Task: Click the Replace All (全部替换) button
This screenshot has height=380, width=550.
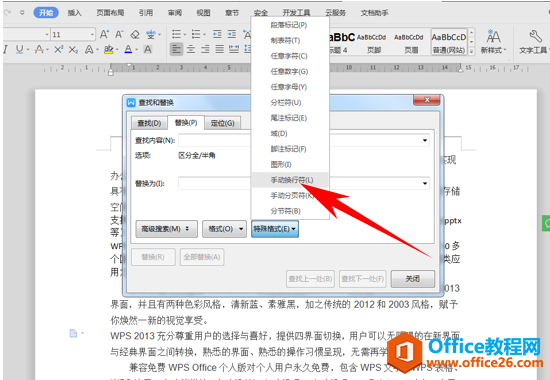Action: coord(202,257)
